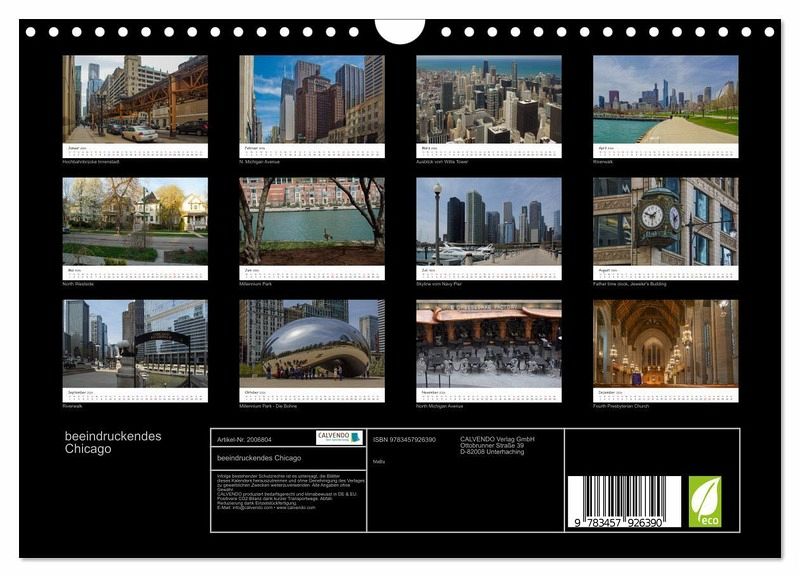The width and height of the screenshot is (800, 577).
Task: Click the September date strip
Action: pos(135,395)
